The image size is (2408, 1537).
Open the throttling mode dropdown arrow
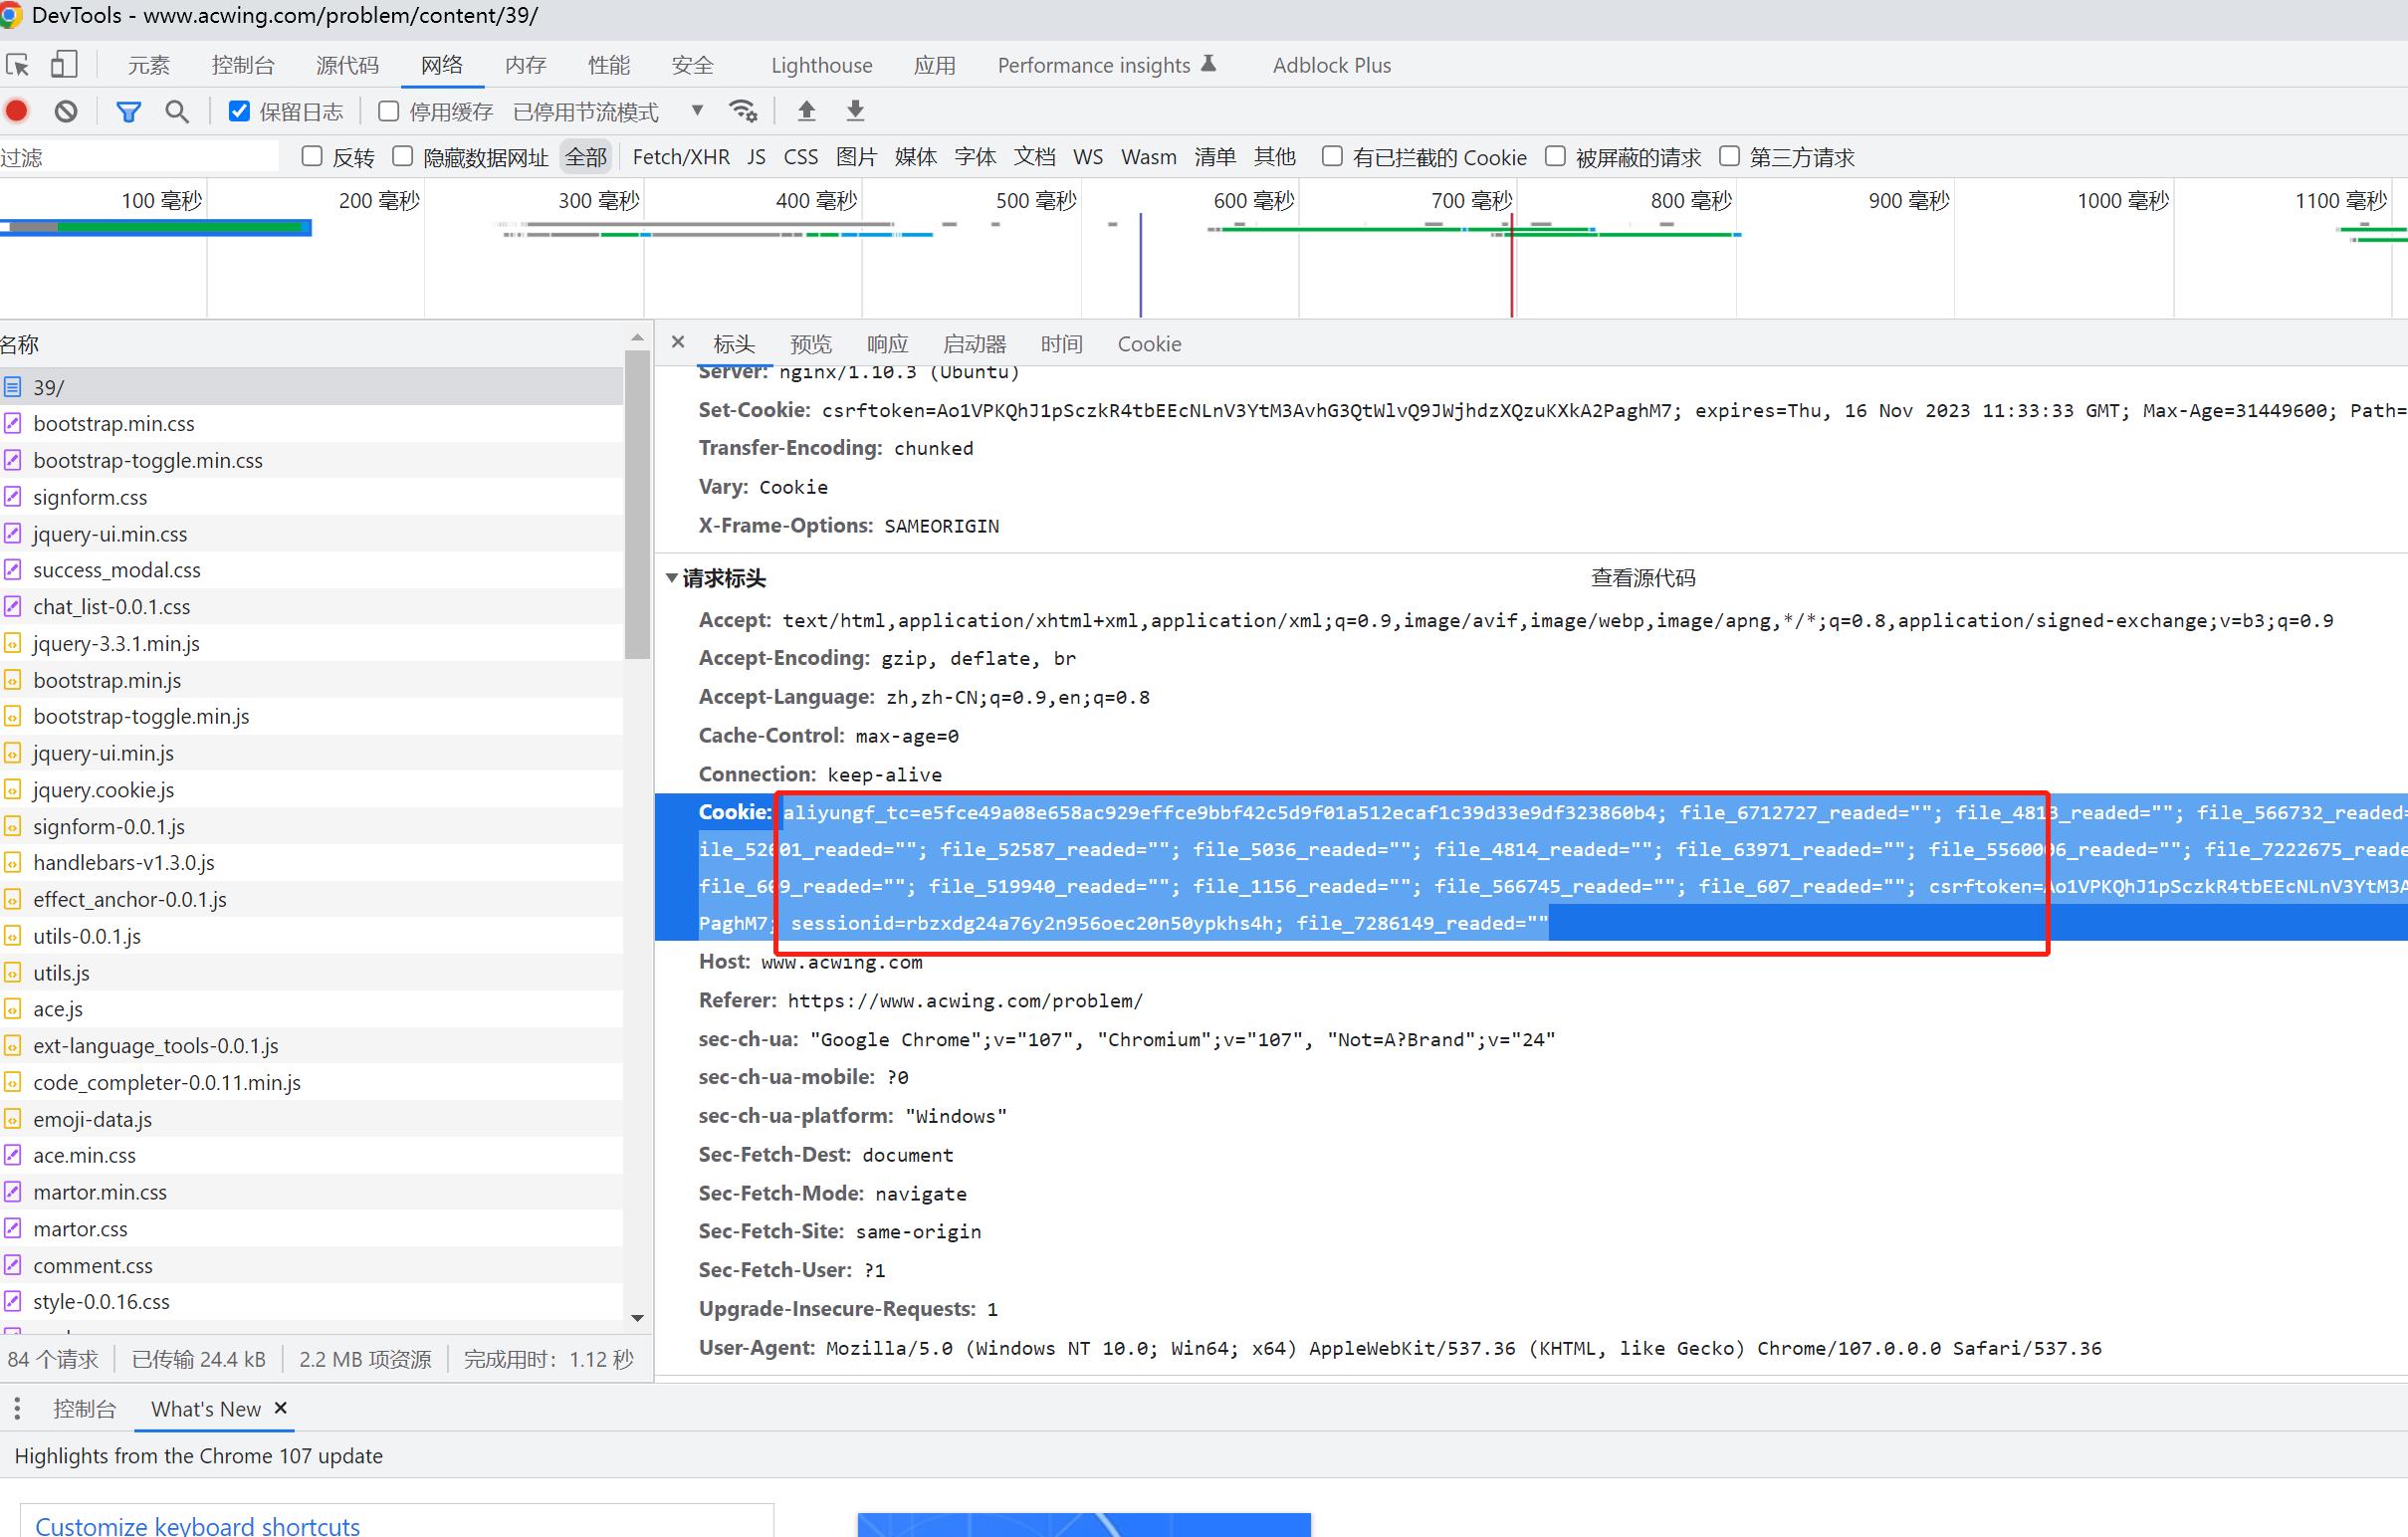[x=697, y=111]
